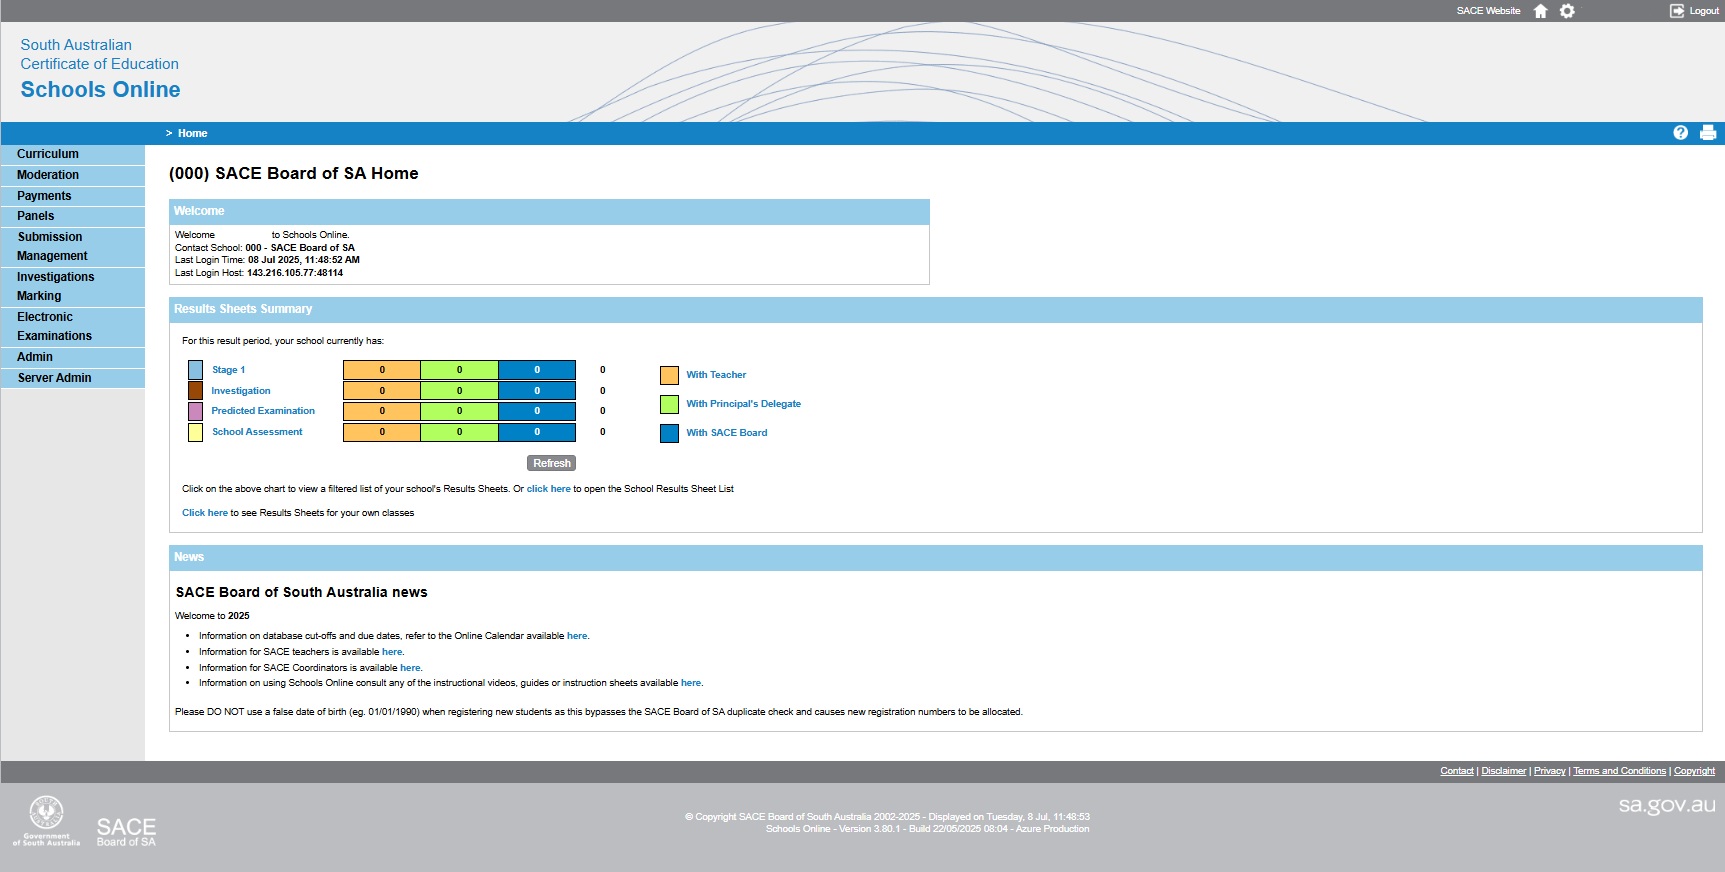Click the yellow School Assessment swatch

click(x=195, y=432)
